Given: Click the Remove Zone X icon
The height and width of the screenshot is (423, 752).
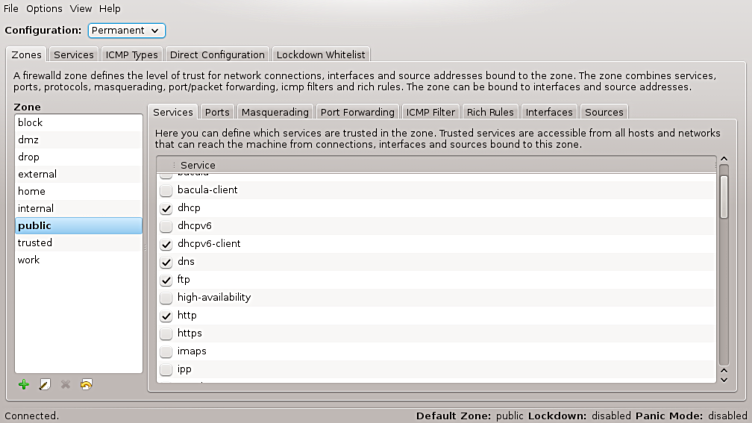Looking at the screenshot, I should click(x=66, y=385).
